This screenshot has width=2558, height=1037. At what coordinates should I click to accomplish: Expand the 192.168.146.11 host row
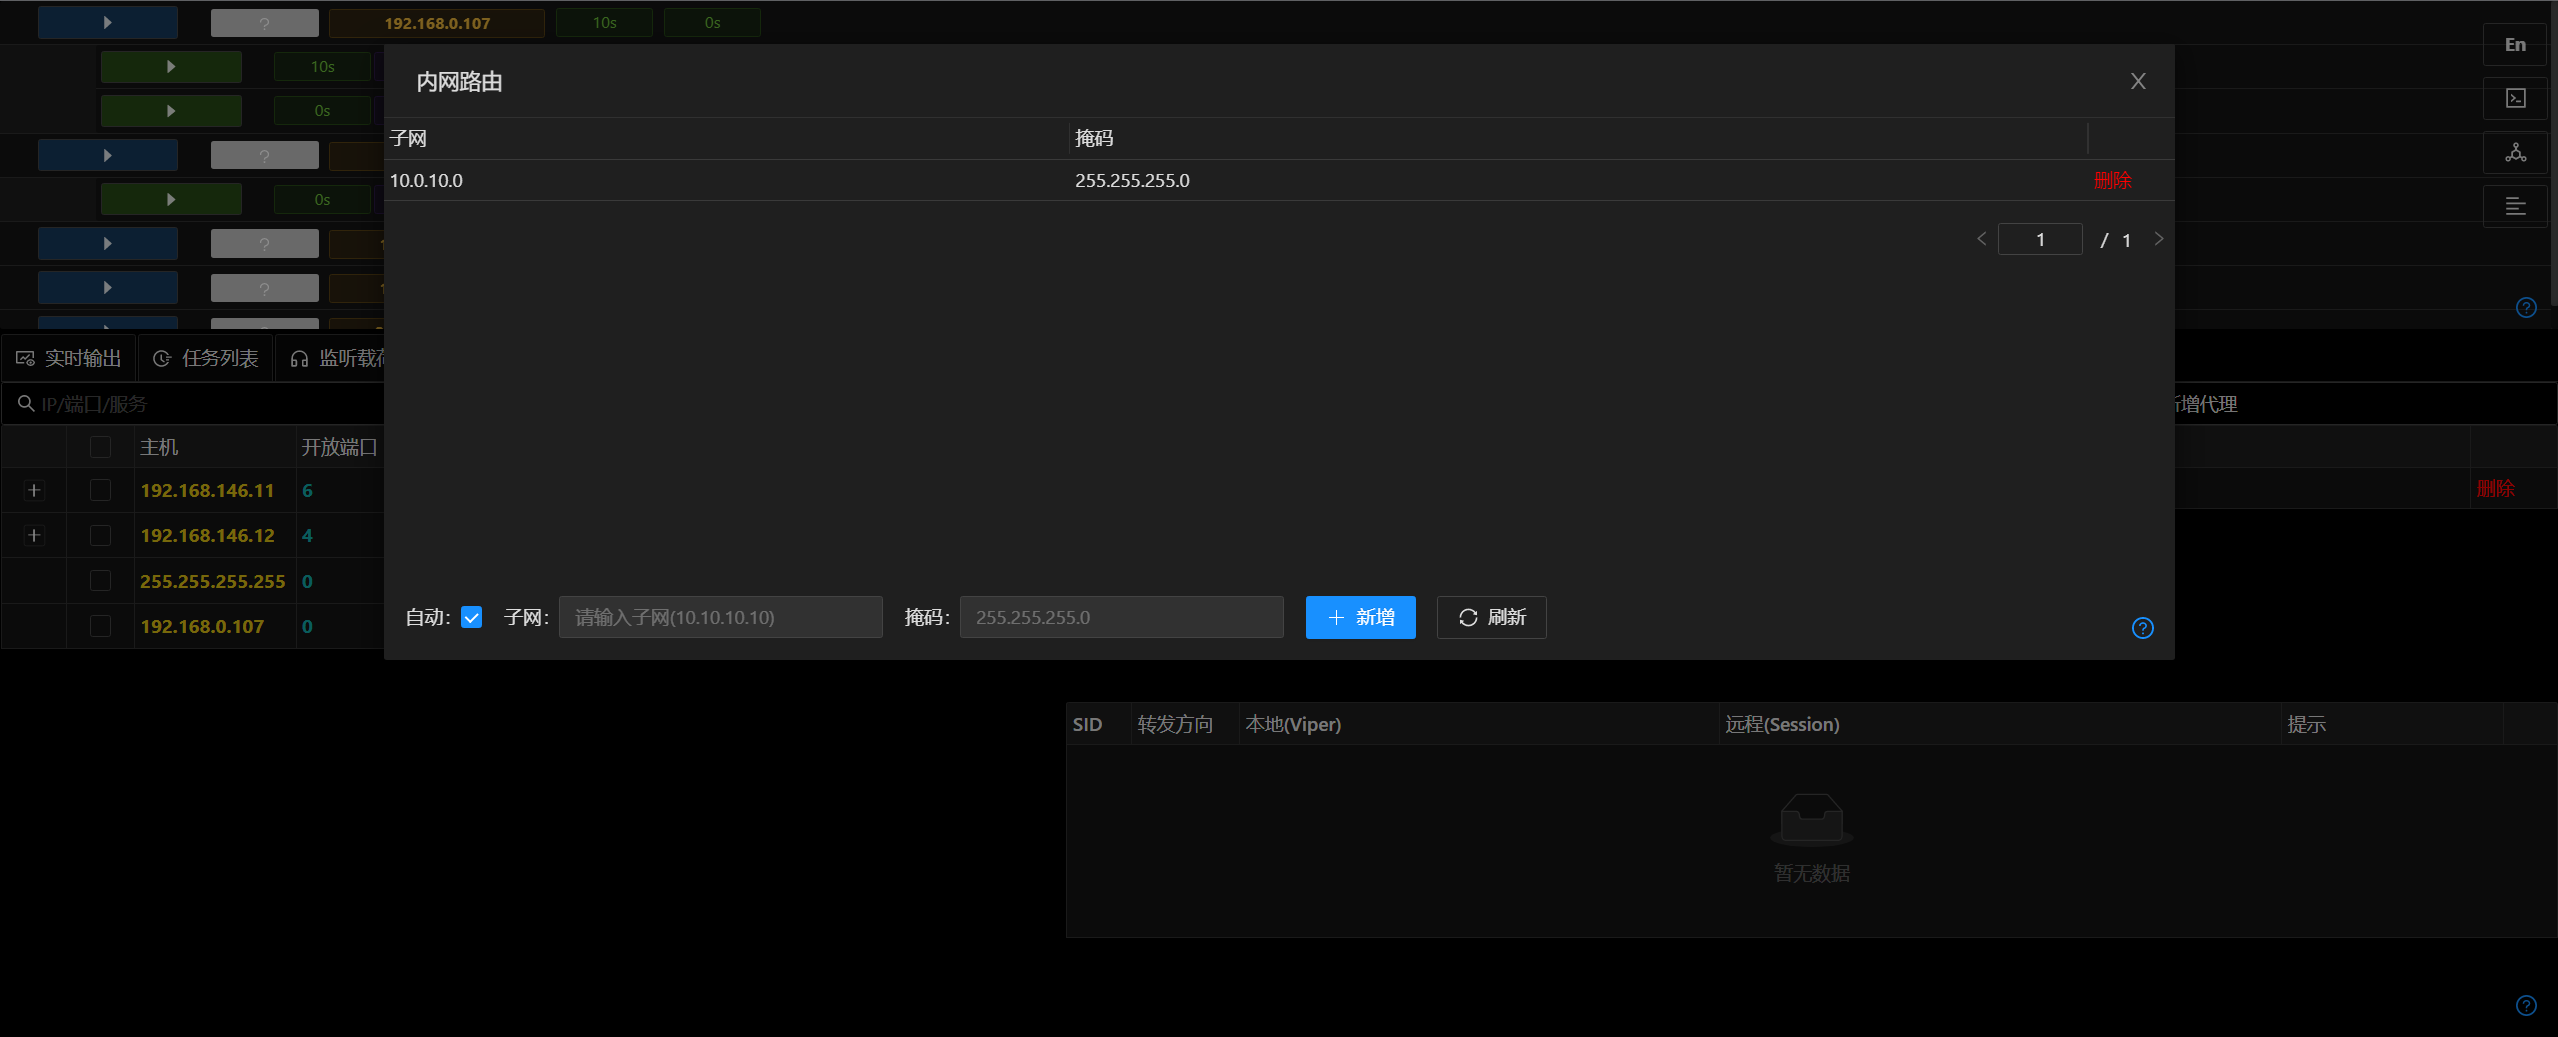[34, 490]
